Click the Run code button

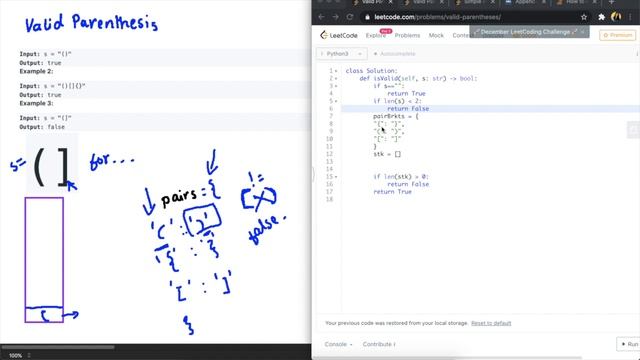click(x=629, y=344)
